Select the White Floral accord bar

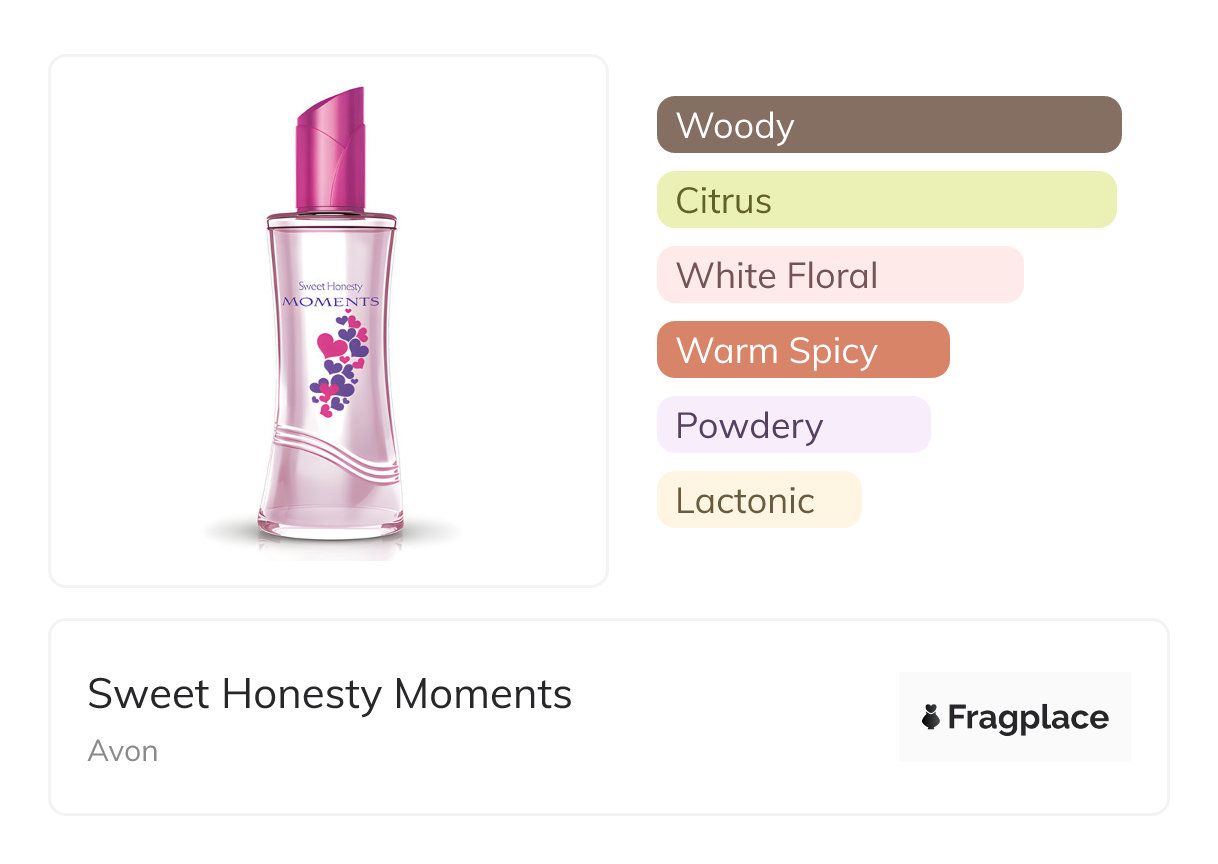[x=839, y=275]
